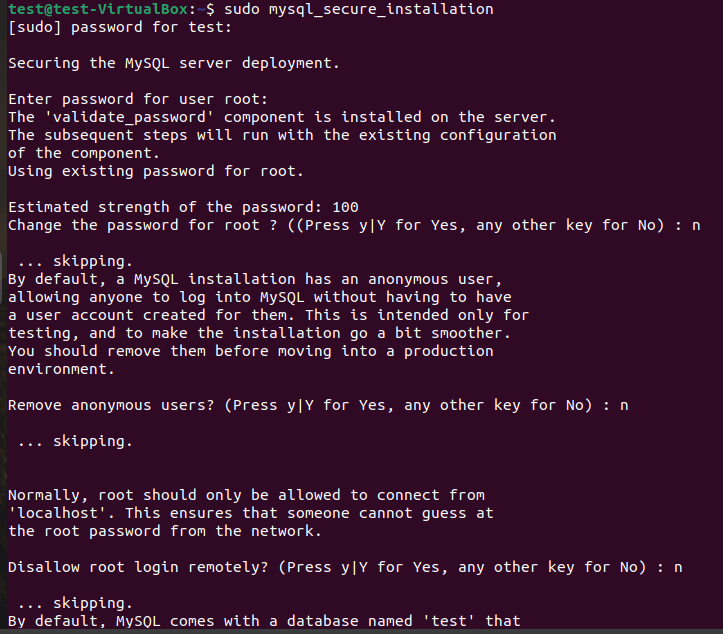
Task: Click 'Using existing password for root.' line
Action: pos(155,171)
